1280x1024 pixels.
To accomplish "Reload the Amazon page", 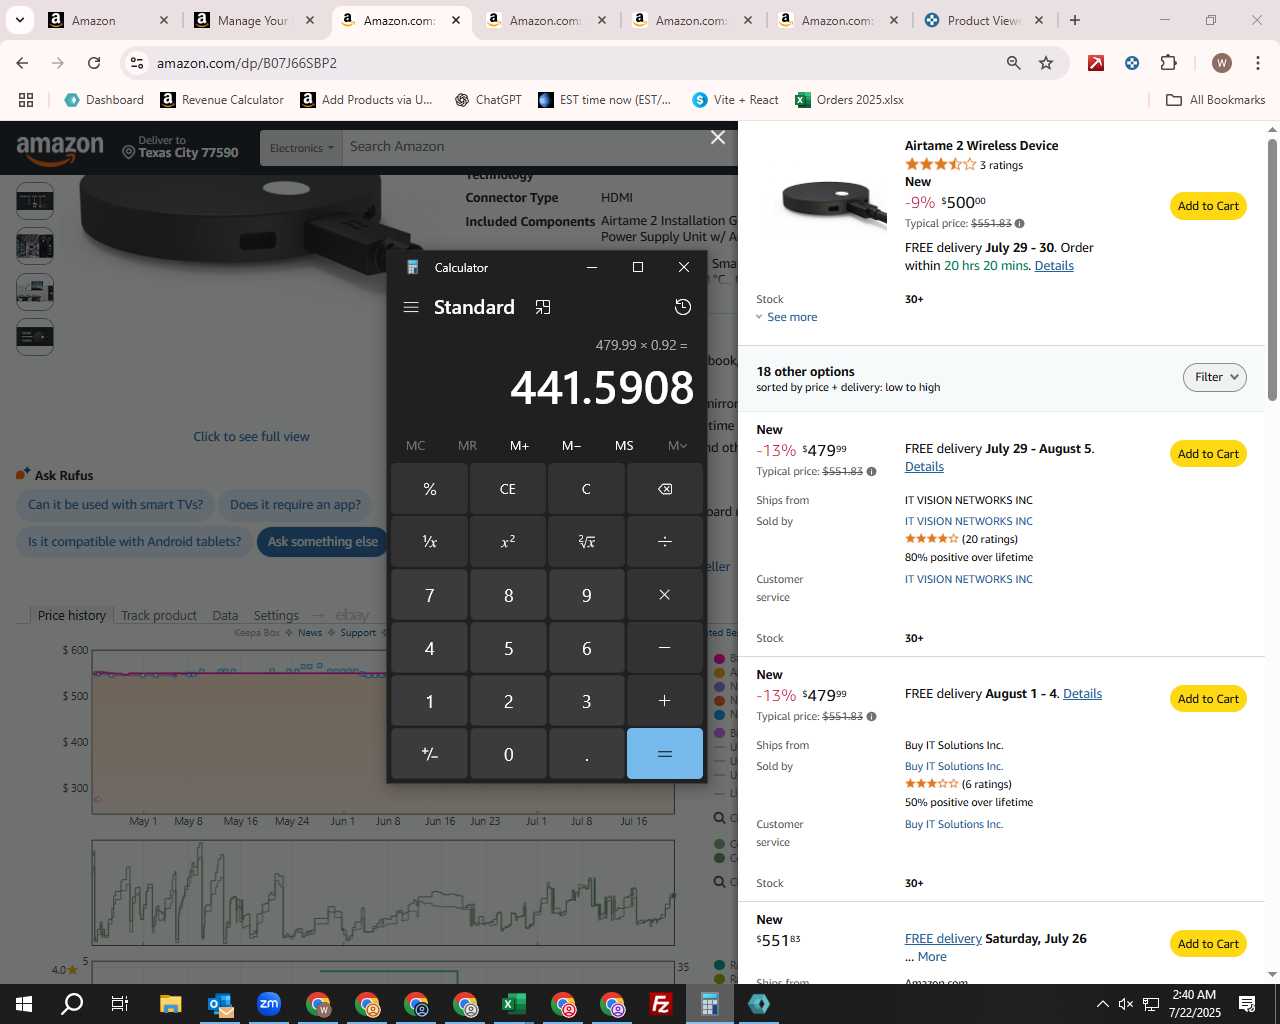I will point(94,63).
